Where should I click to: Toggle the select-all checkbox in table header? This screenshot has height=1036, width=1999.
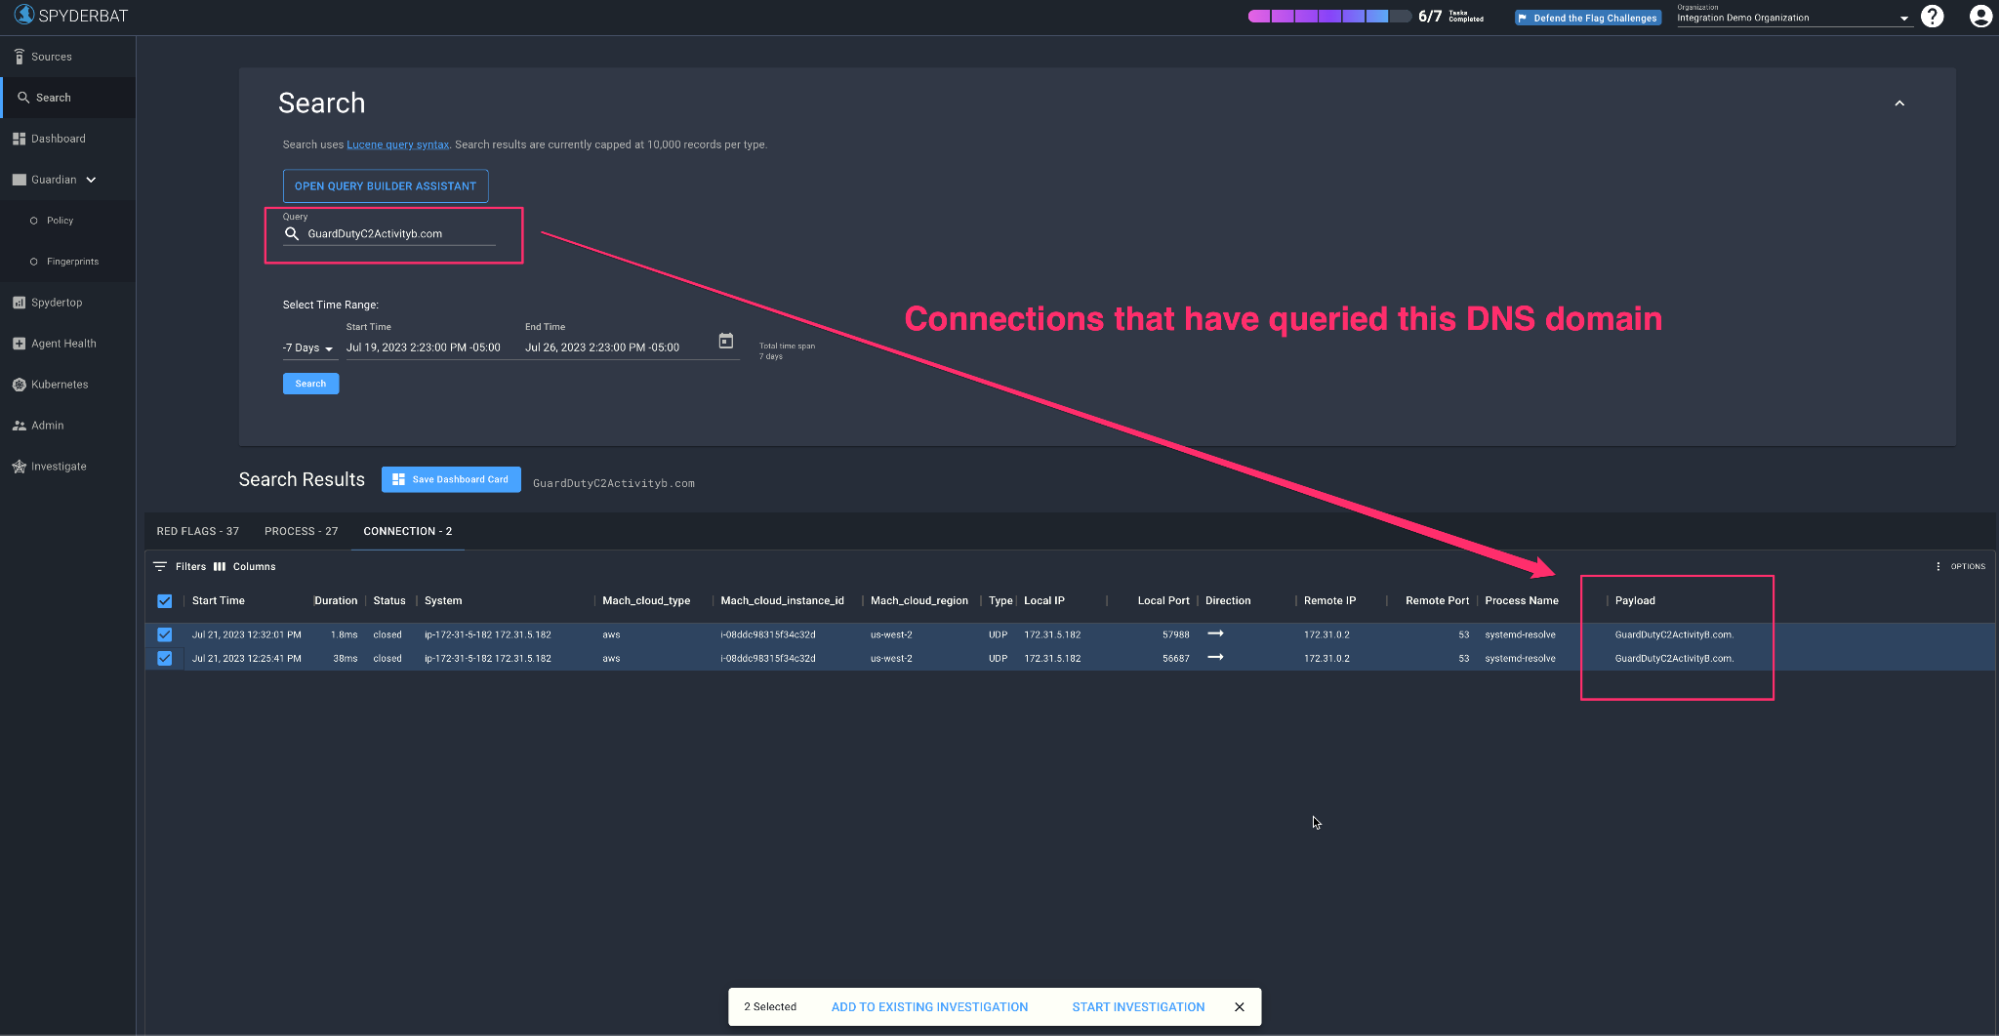pos(165,601)
